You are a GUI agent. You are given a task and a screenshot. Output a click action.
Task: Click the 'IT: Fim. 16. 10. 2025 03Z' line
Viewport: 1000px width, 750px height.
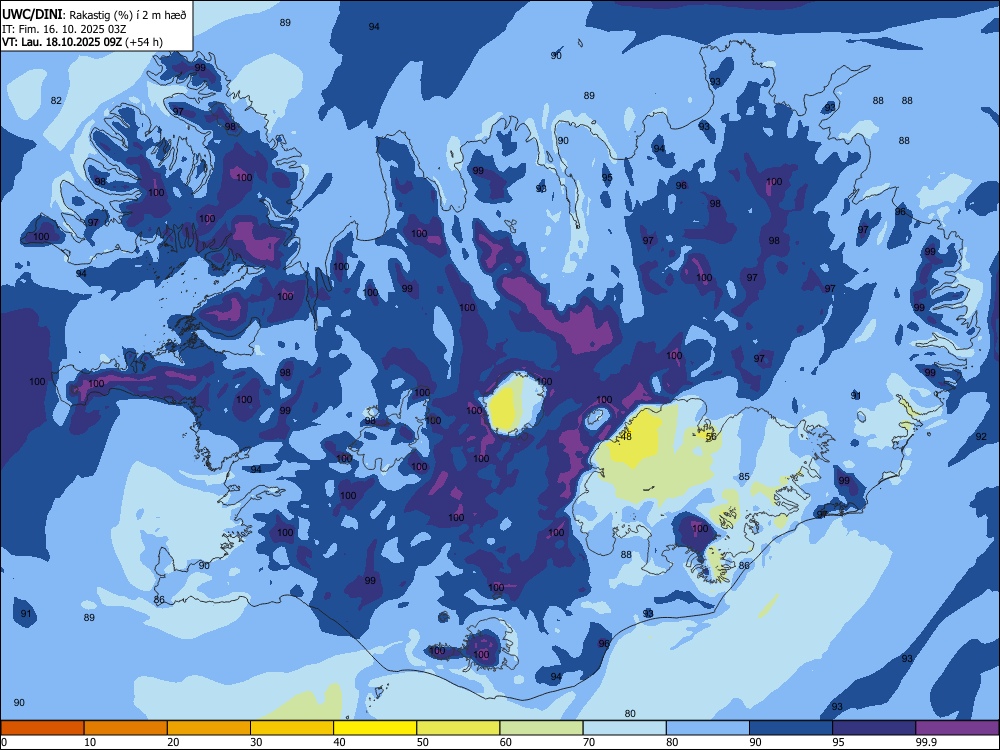point(62,29)
